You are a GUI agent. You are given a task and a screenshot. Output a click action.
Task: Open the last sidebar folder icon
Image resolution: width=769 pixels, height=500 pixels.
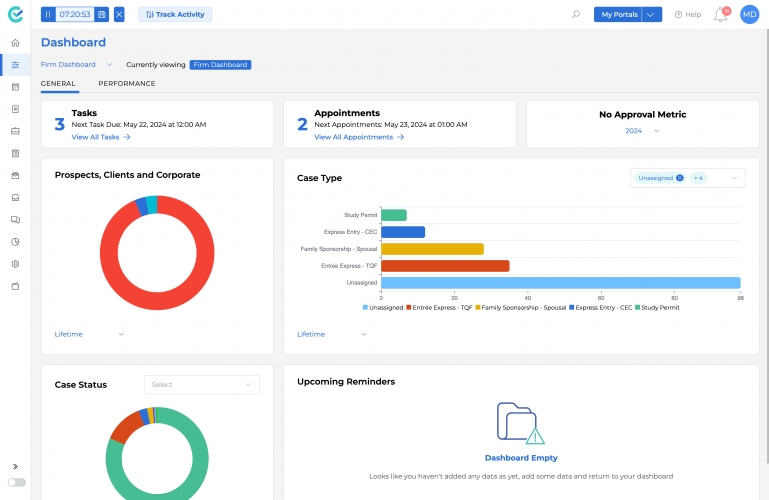(x=16, y=286)
